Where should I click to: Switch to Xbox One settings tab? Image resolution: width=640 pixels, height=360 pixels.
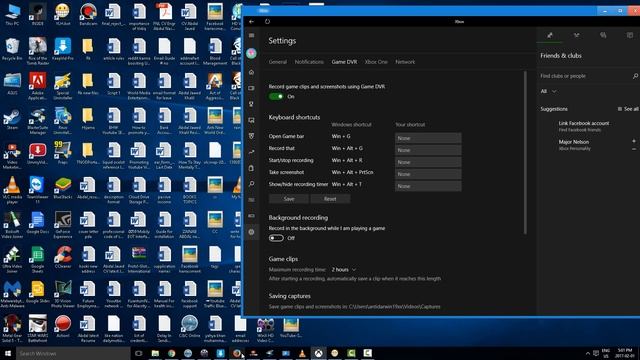(376, 62)
